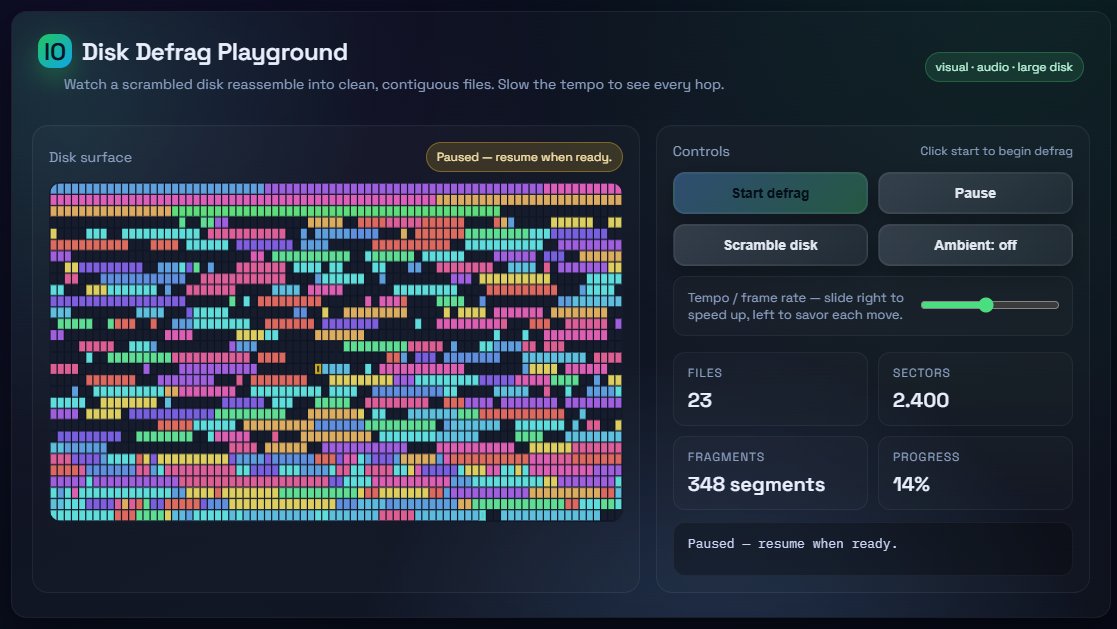This screenshot has width=1117, height=629.
Task: Click the 'Click start to begin defrag' hint
Action: (x=996, y=151)
